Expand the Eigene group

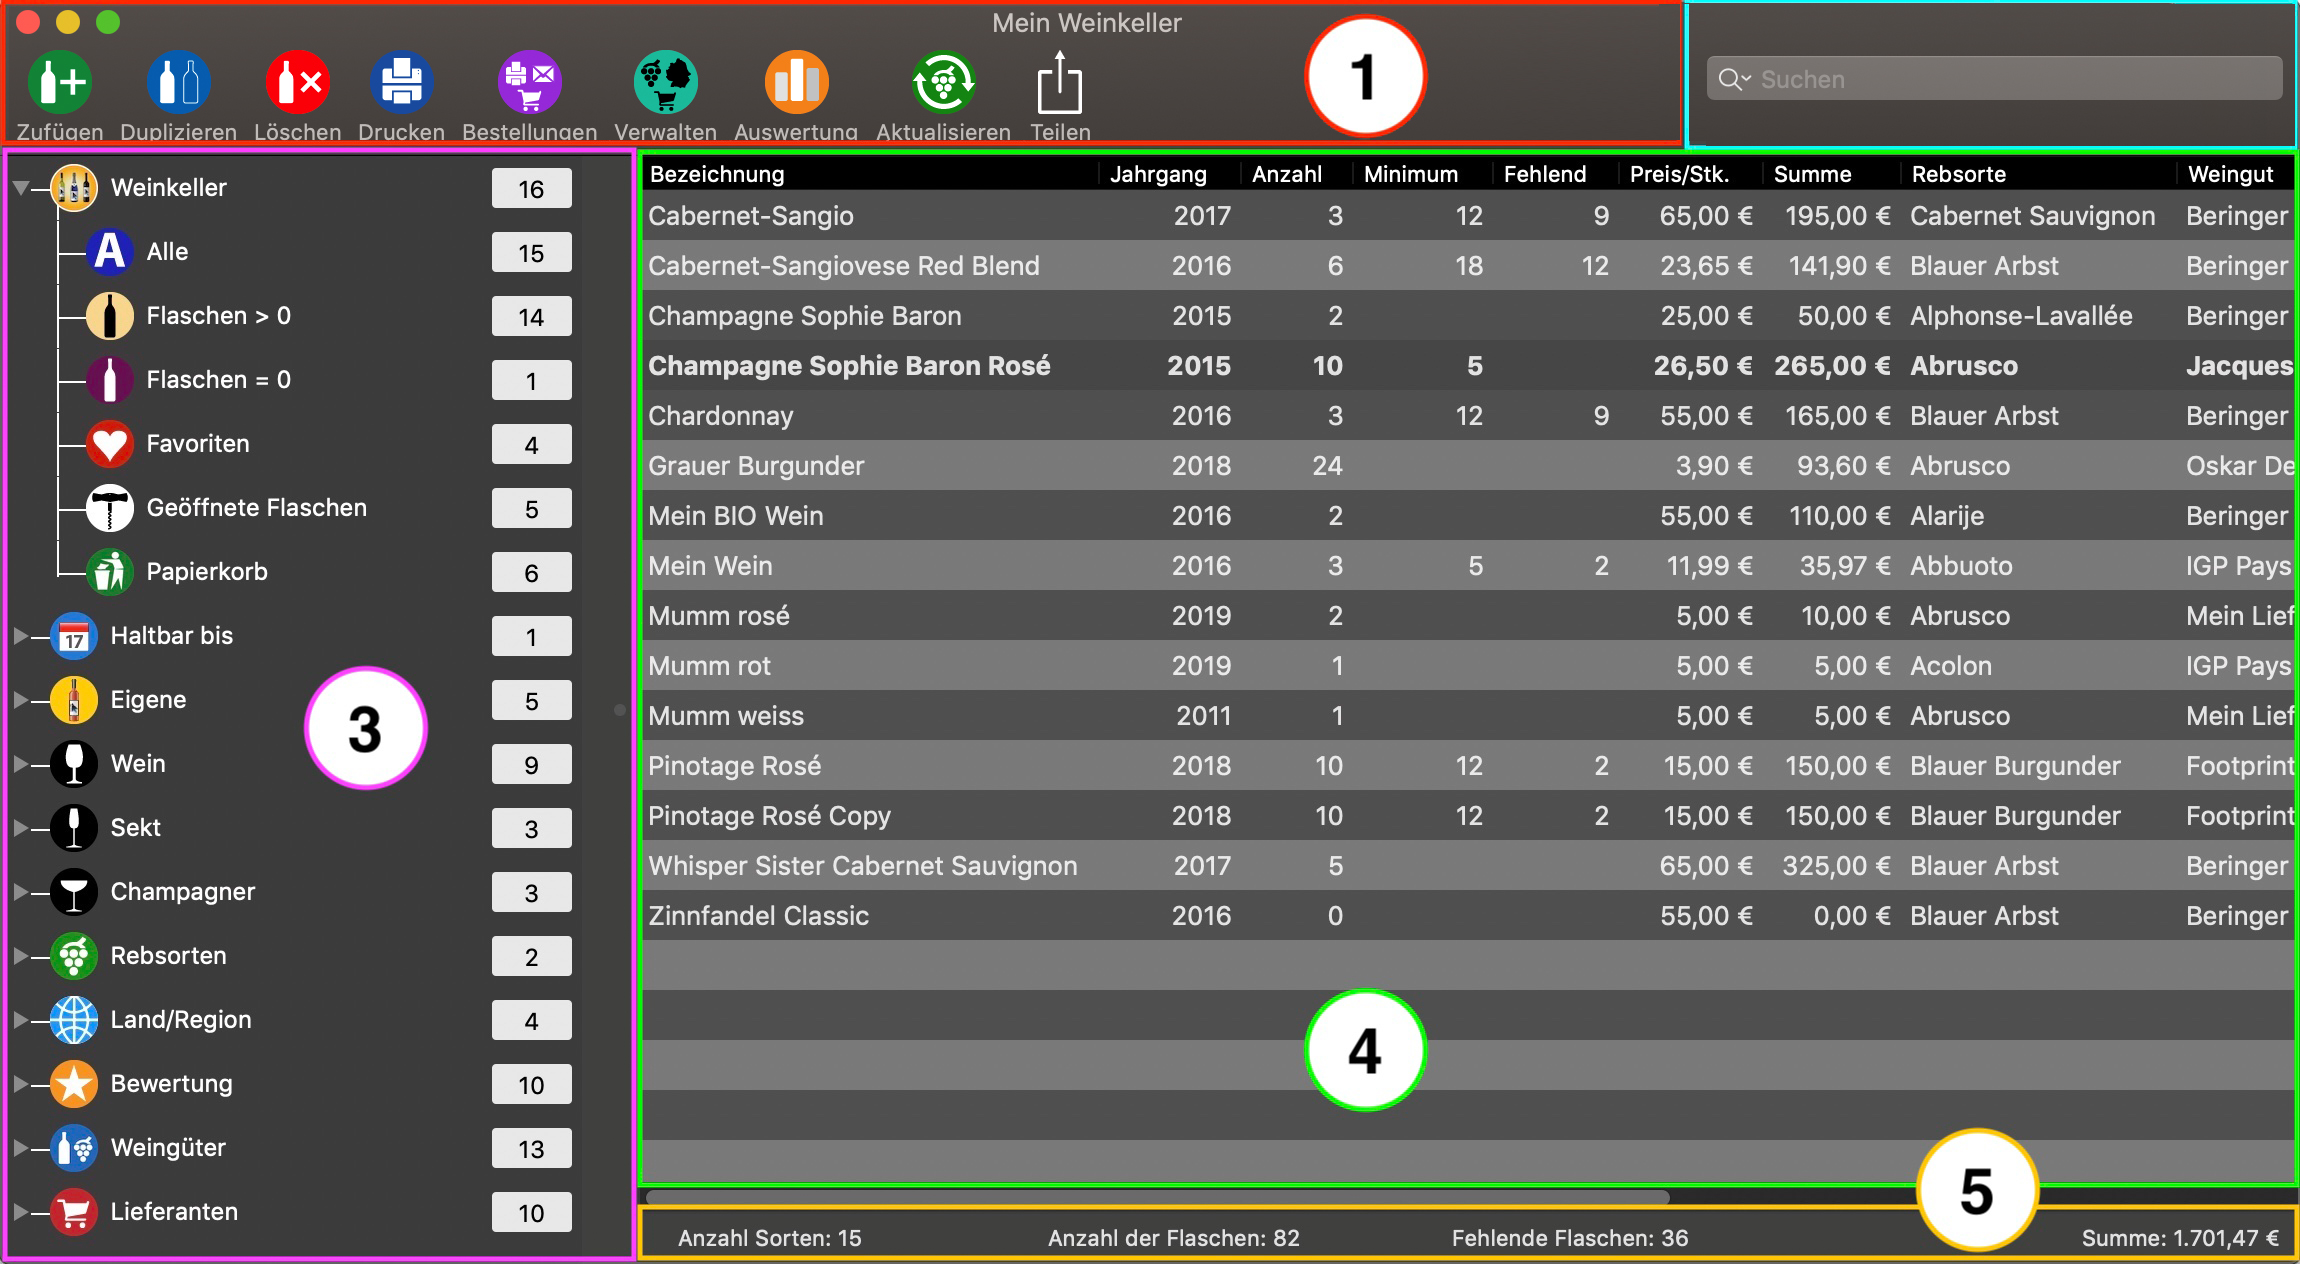click(x=21, y=700)
